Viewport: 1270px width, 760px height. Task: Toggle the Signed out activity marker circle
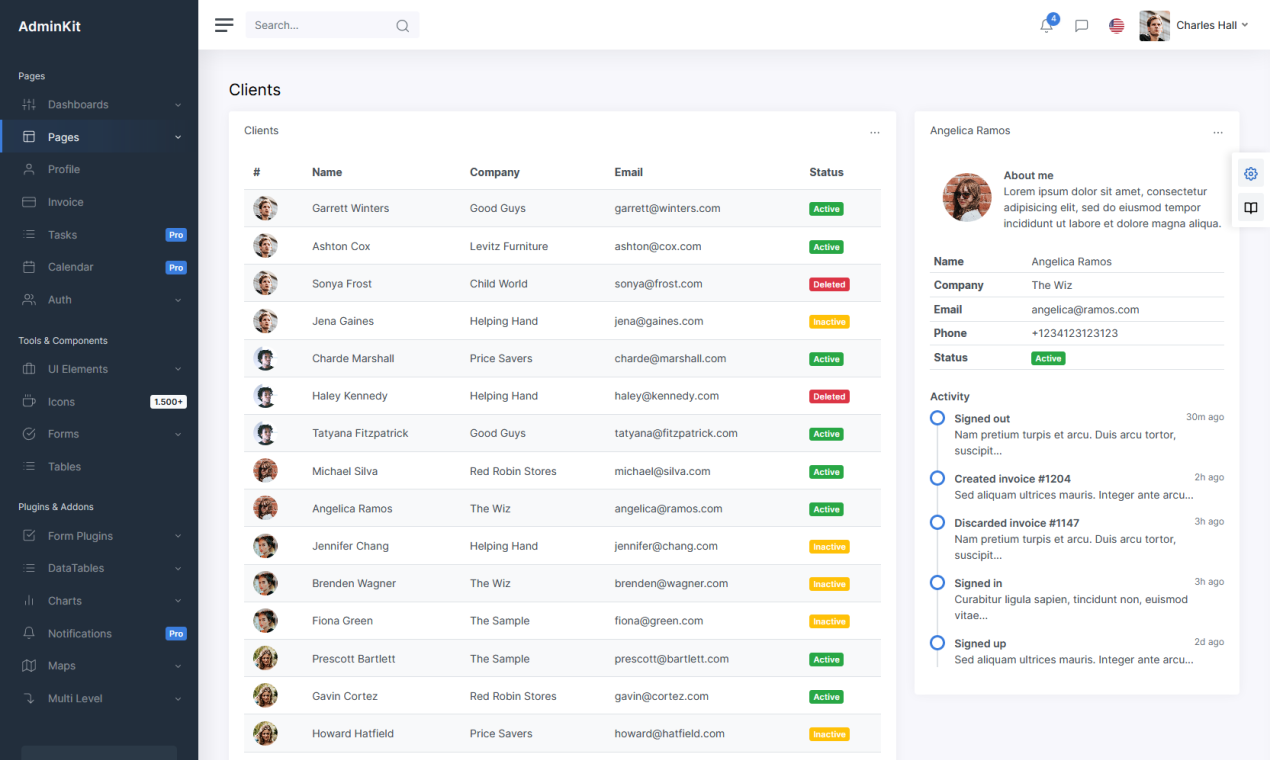[x=937, y=418]
